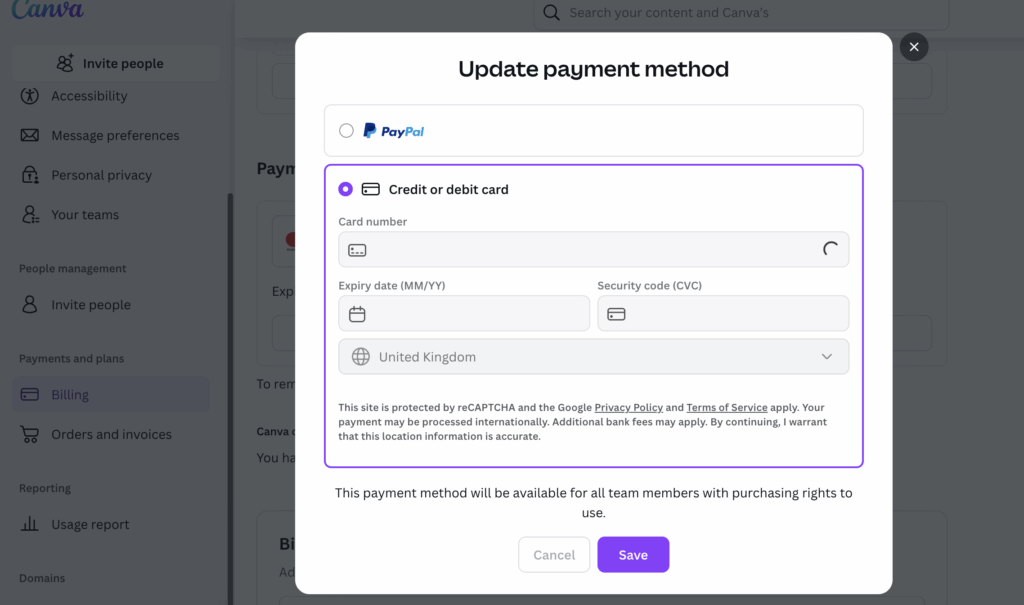Image resolution: width=1024 pixels, height=605 pixels.
Task: Select the Credit or debit card option
Action: 346,189
